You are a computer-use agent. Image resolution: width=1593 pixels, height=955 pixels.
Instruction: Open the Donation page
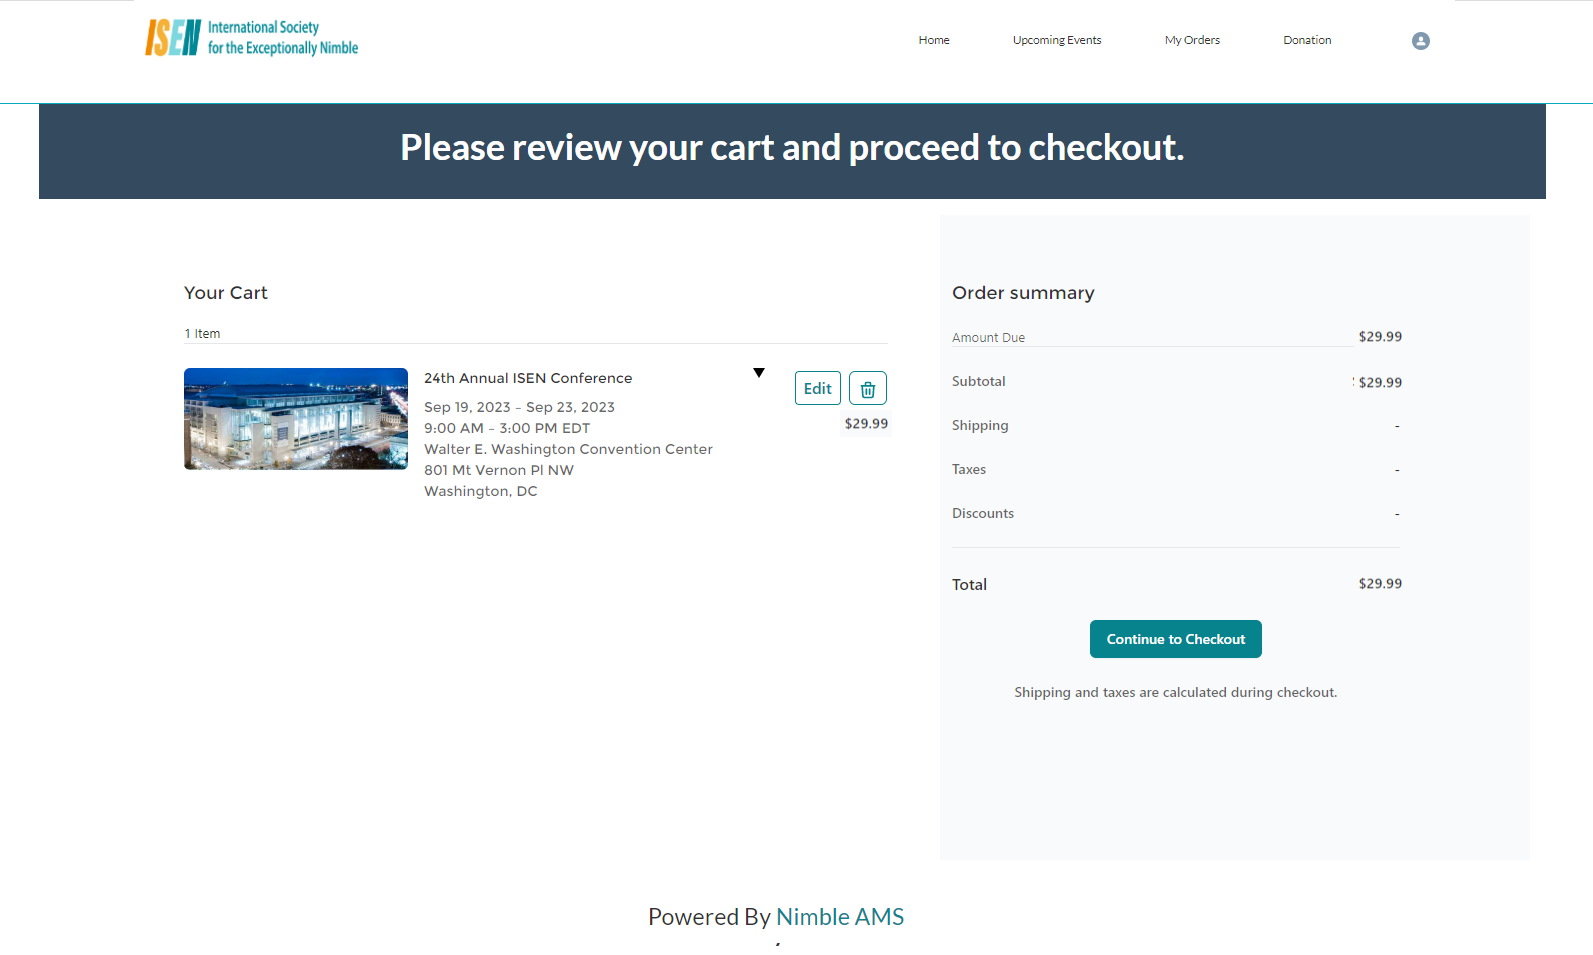pos(1307,40)
